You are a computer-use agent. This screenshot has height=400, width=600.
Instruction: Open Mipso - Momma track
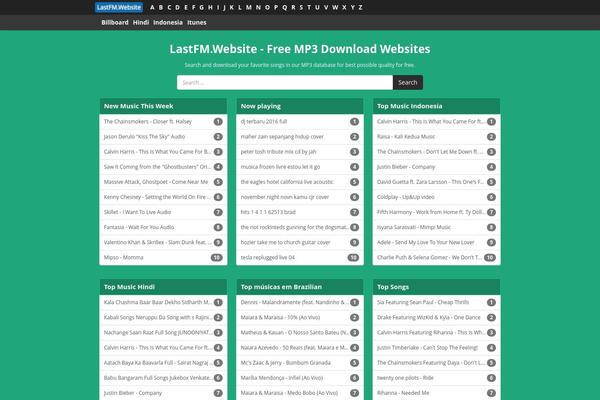(123, 257)
